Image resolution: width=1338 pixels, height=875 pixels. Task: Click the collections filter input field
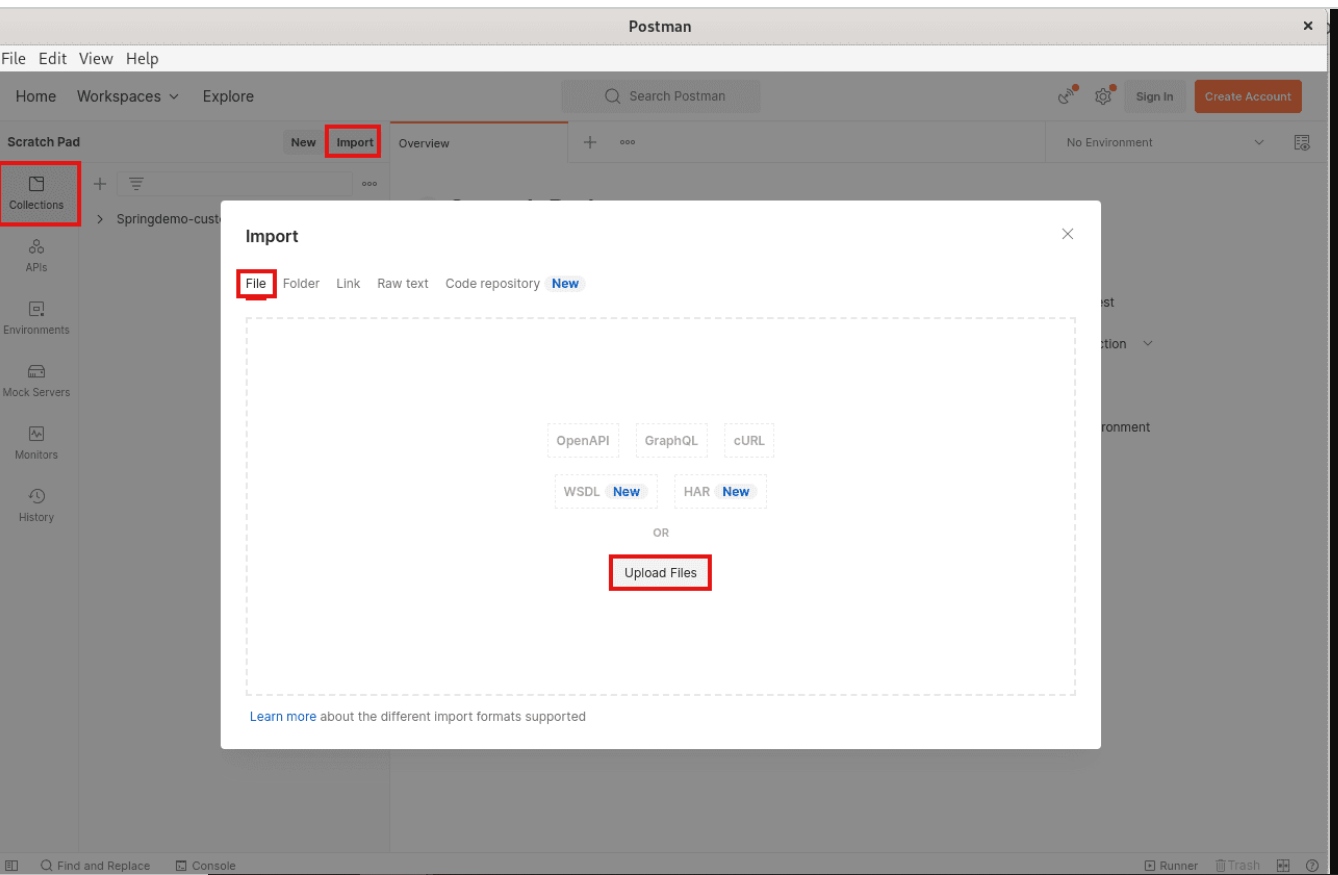pos(235,184)
